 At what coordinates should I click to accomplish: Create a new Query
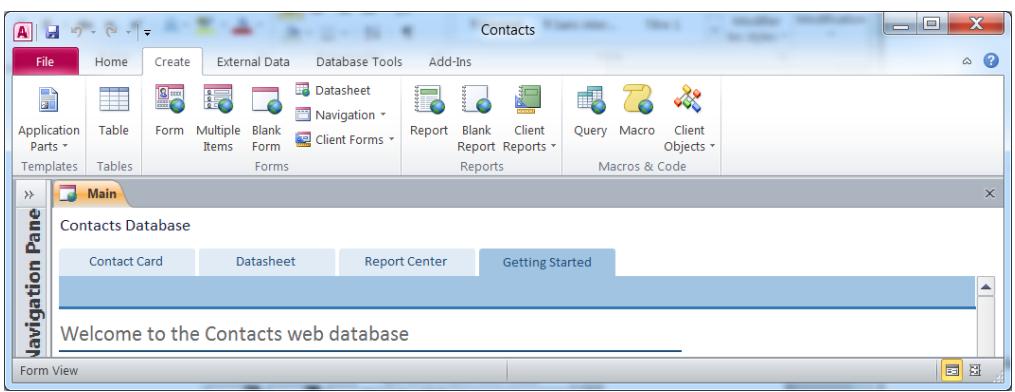coord(590,111)
